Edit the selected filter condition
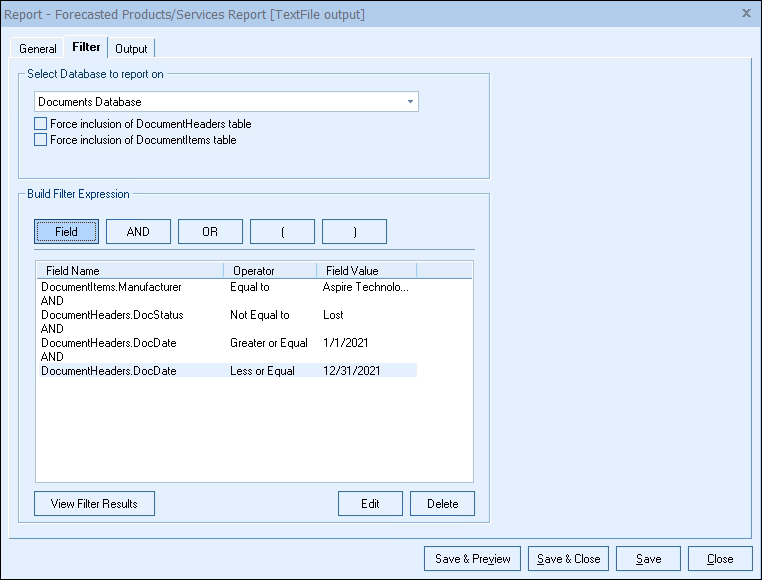Screen dimensions: 762x580 coord(370,503)
